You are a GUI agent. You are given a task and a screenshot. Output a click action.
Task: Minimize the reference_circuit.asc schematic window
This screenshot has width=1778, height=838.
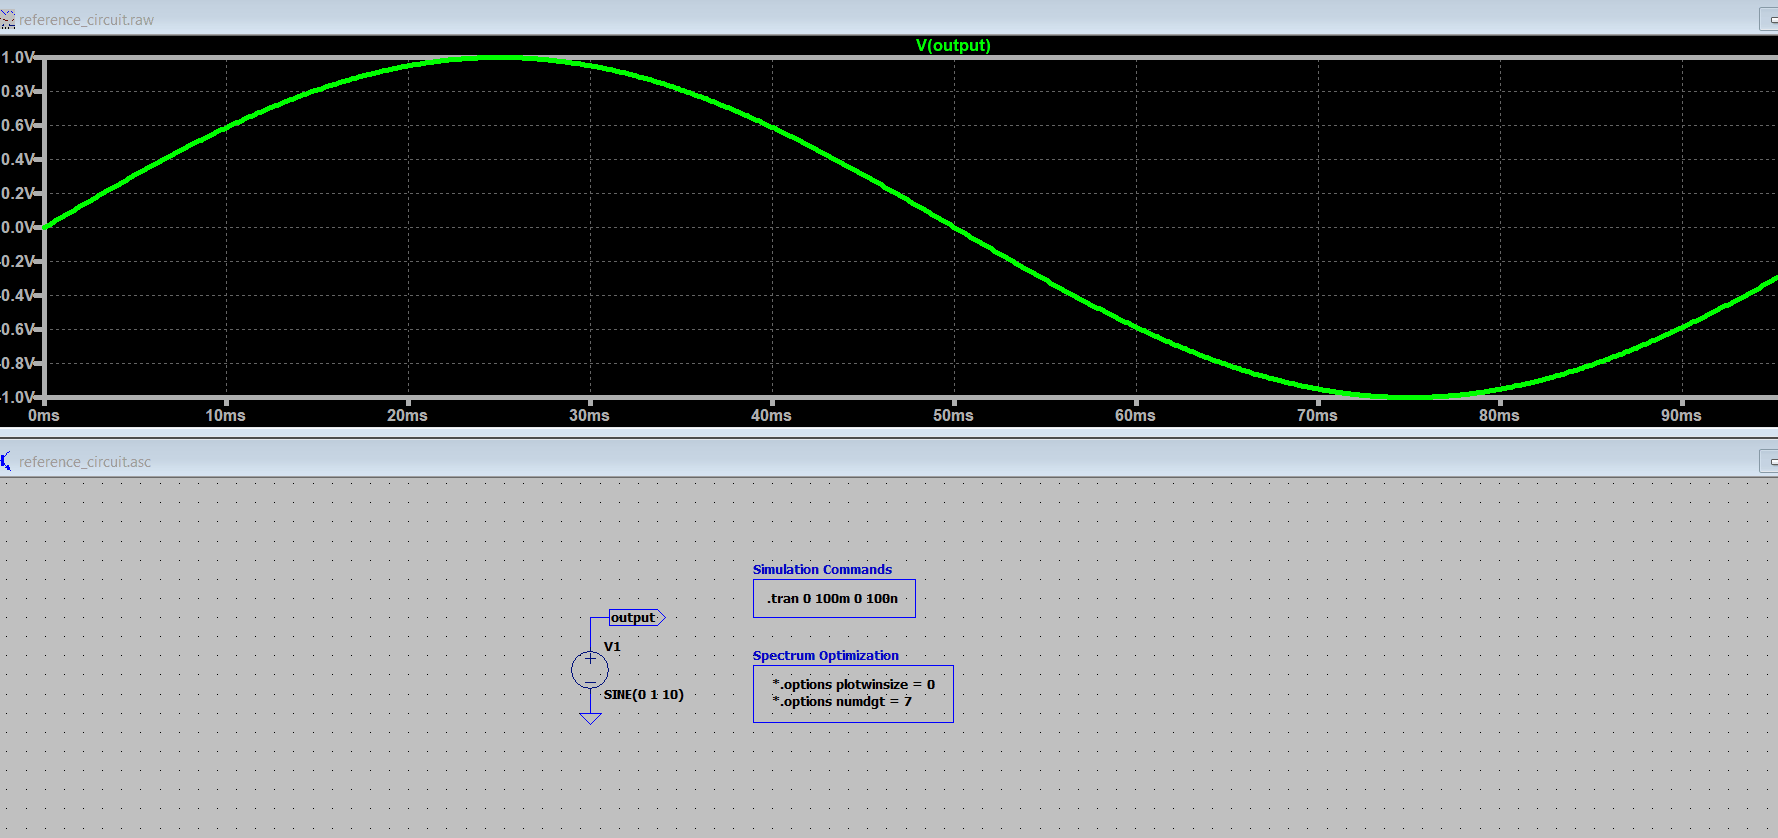point(1770,461)
